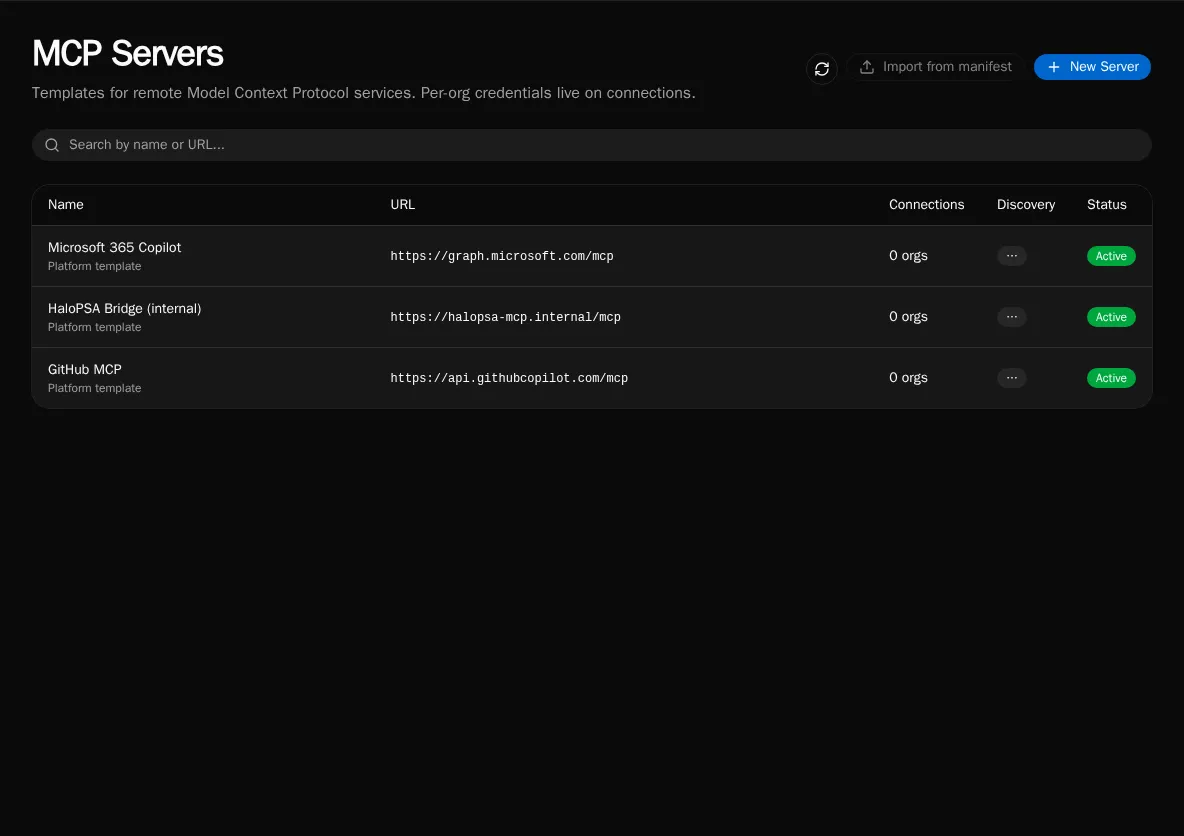Click the magnifier icon in search bar
The image size is (1184, 836).
(52, 145)
